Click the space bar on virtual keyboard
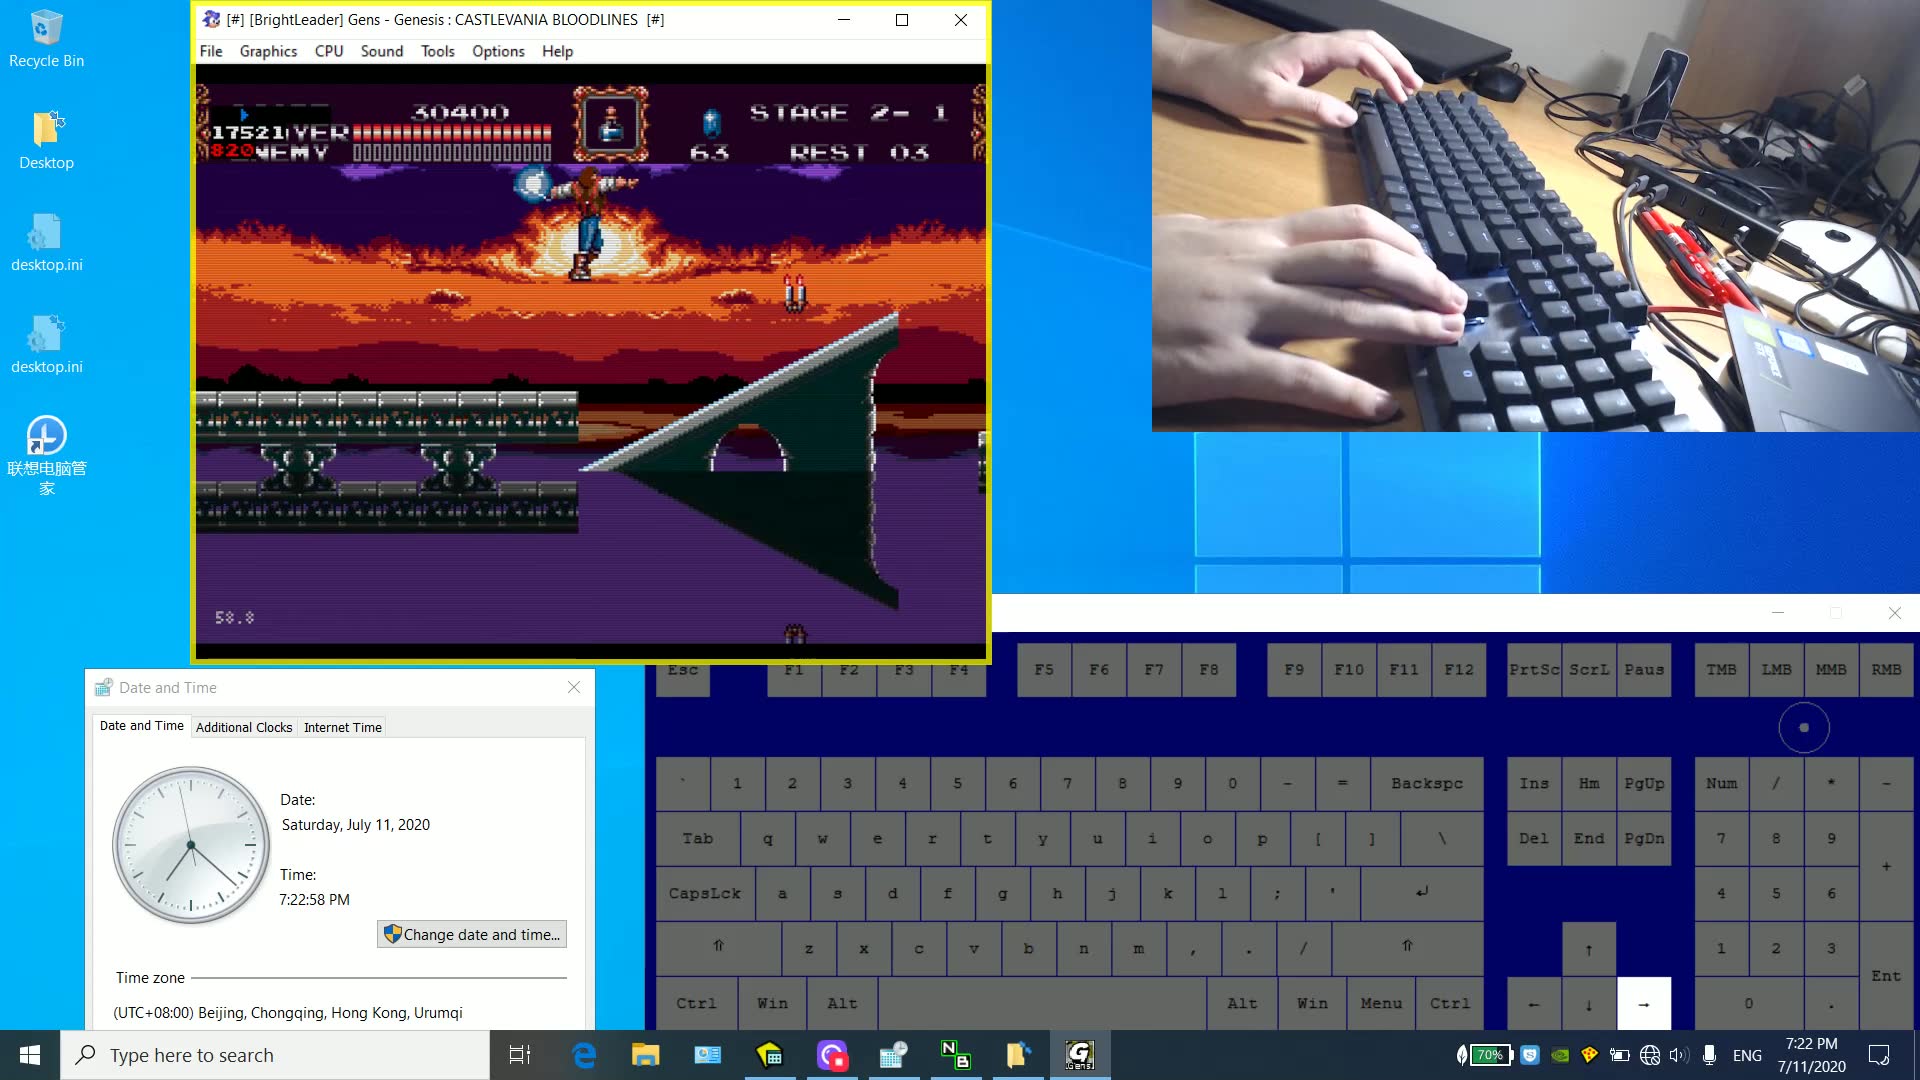 pos(1042,1003)
